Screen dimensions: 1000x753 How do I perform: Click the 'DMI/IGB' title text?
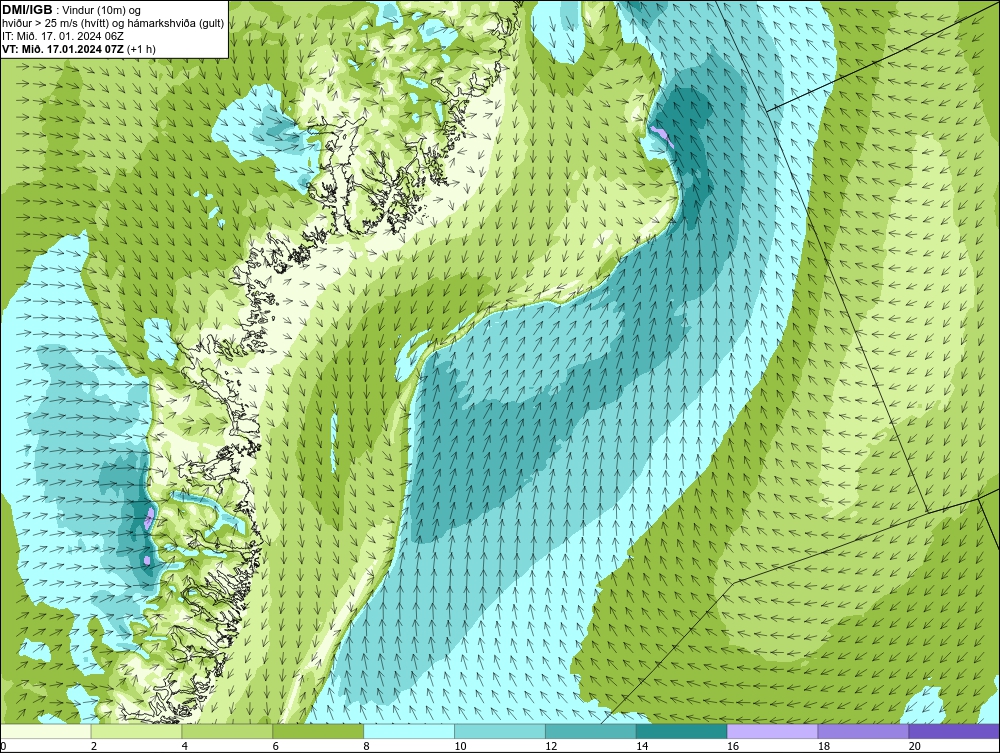[x=27, y=10]
